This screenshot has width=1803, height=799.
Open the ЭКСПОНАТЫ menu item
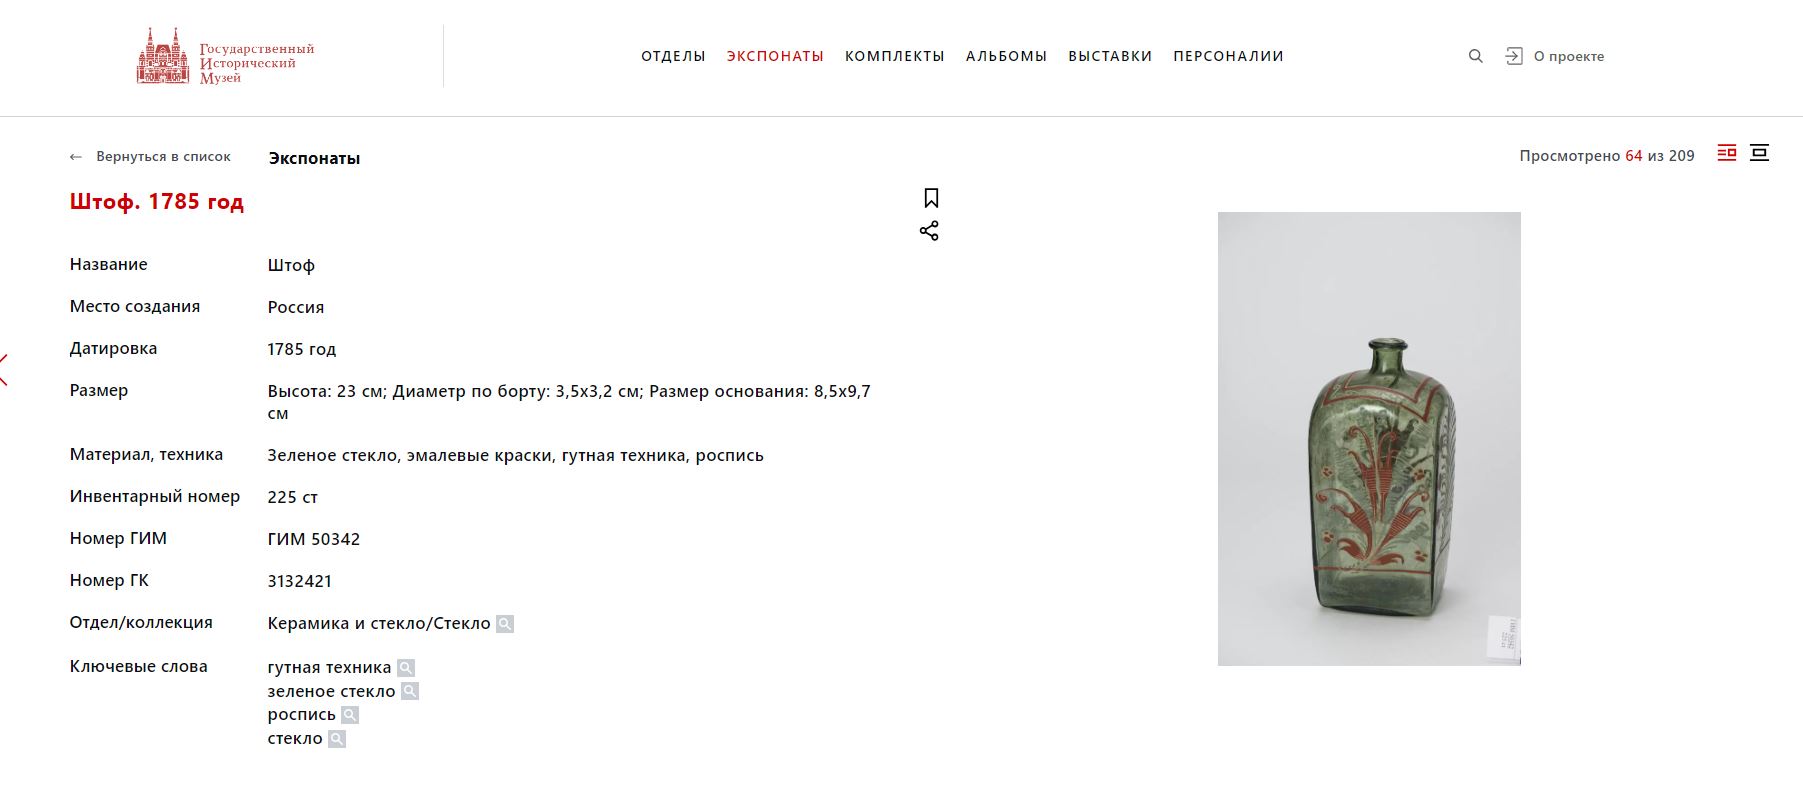click(775, 56)
